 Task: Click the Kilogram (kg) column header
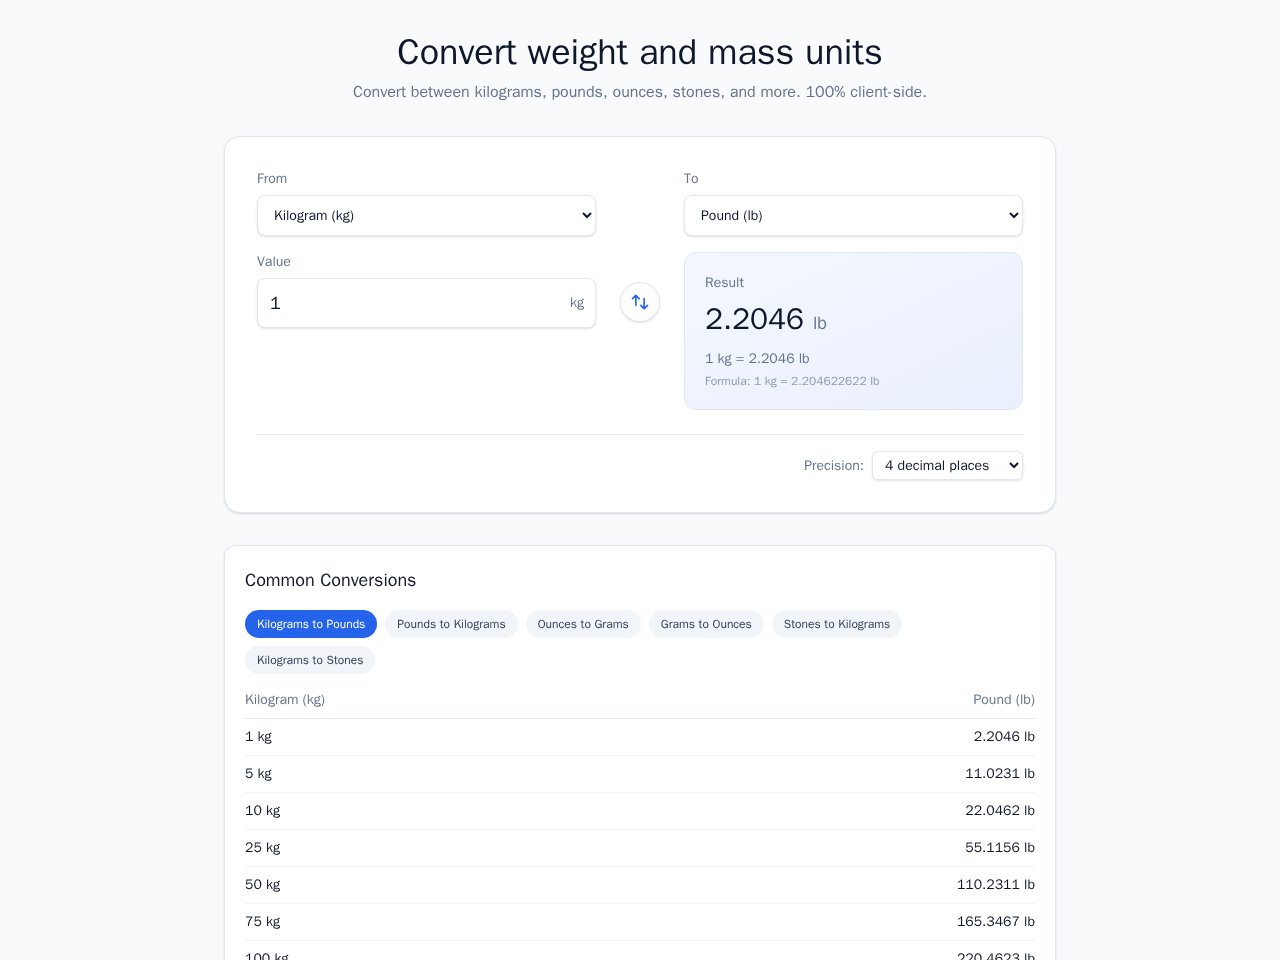pos(285,700)
